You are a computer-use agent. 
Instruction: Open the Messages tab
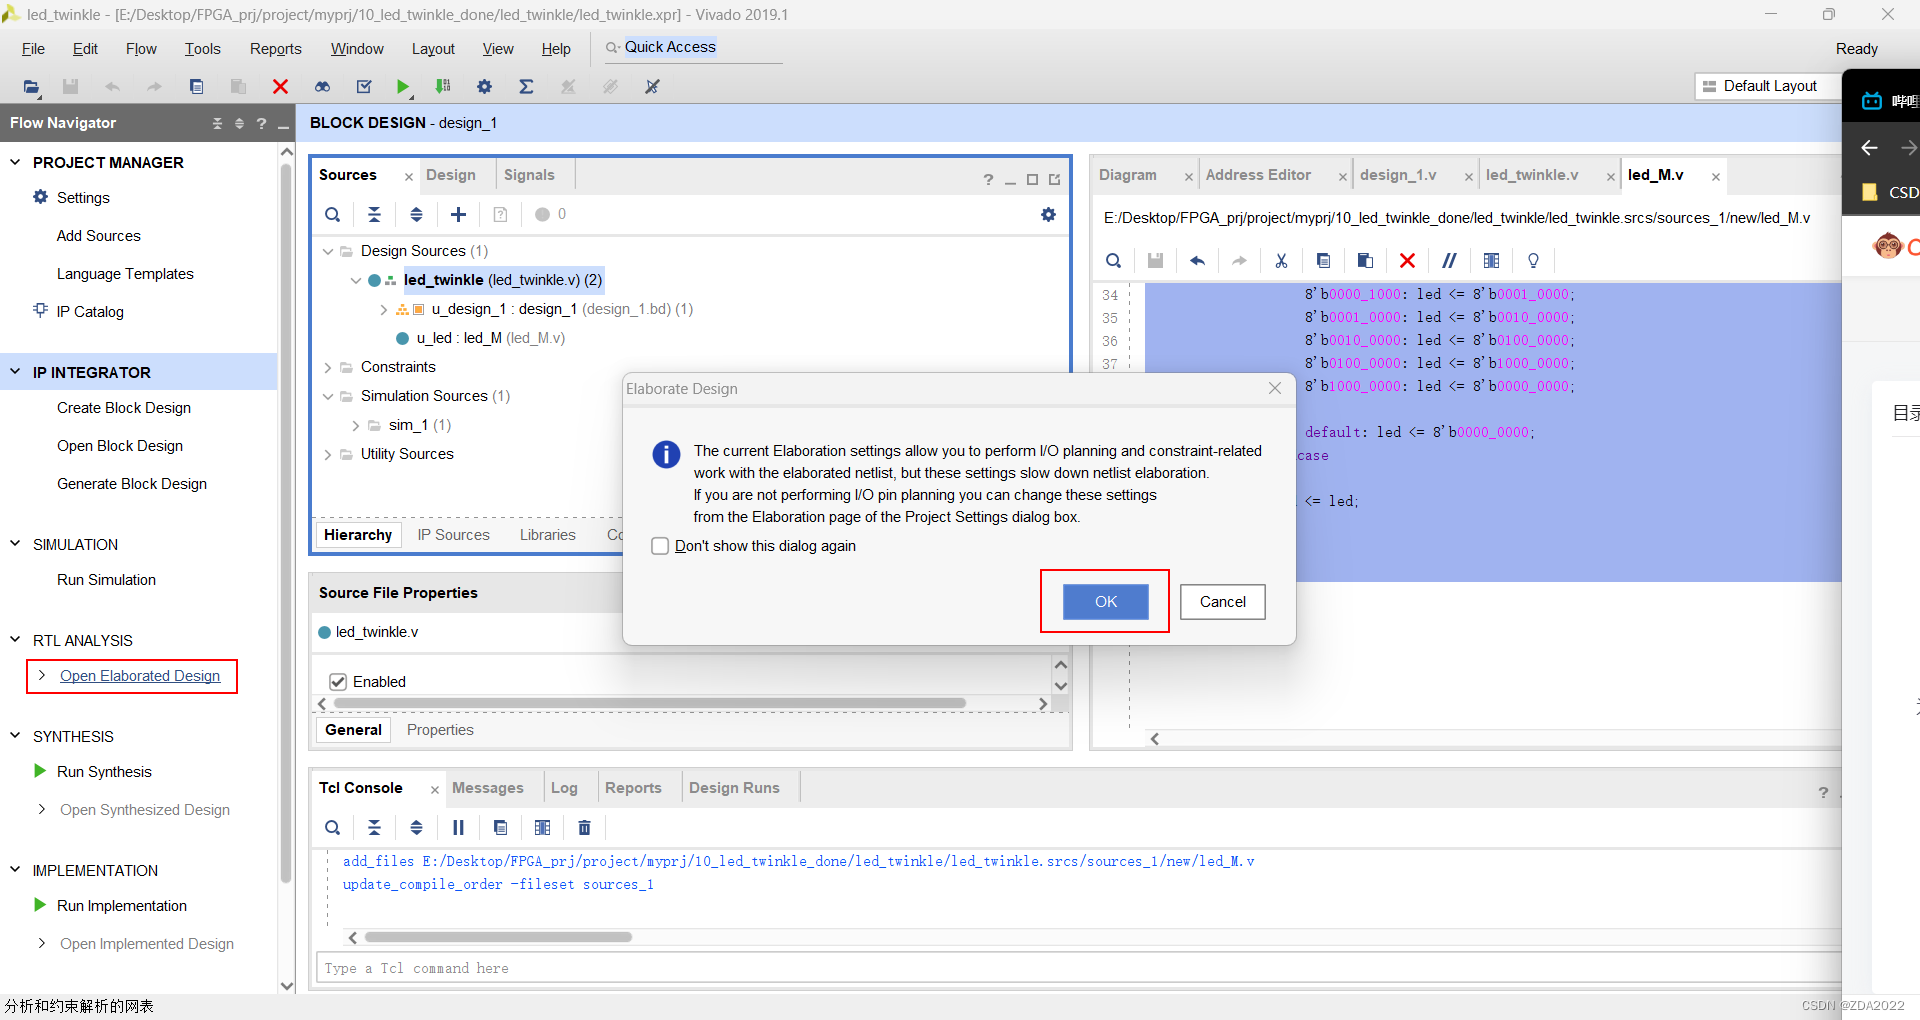(x=488, y=788)
